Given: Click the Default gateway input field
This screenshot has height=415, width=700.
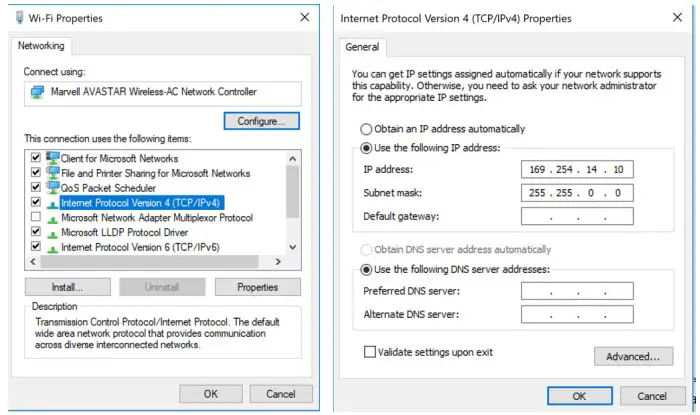Looking at the screenshot, I should pyautogui.click(x=577, y=217).
